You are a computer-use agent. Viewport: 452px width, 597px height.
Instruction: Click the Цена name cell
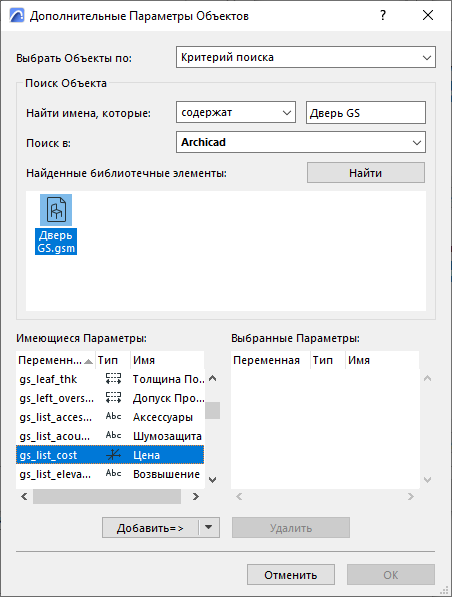(x=146, y=455)
